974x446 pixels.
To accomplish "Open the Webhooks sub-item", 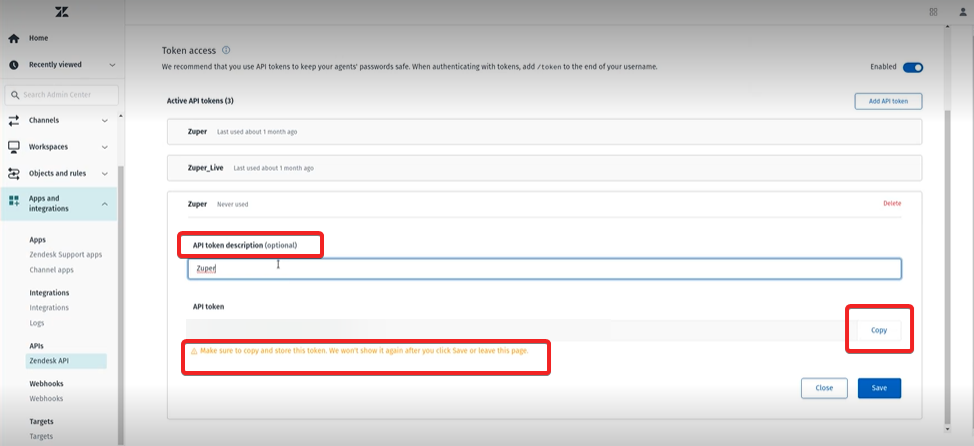I will [x=46, y=399].
